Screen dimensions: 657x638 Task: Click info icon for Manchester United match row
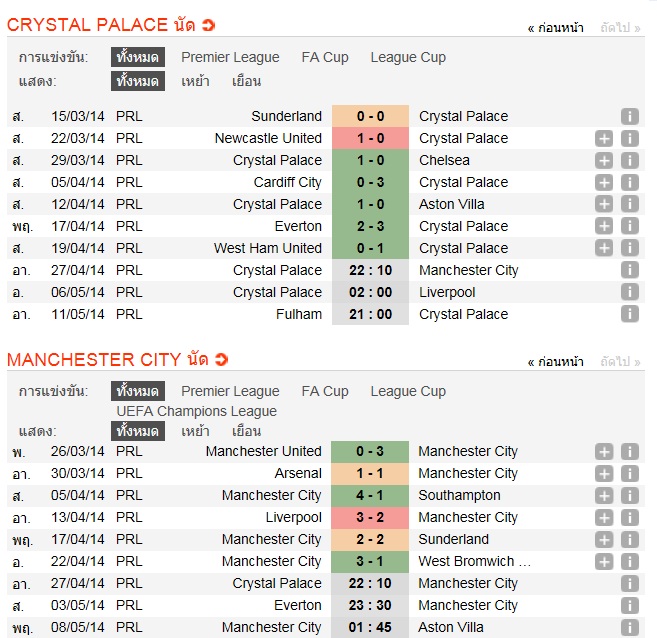[629, 451]
